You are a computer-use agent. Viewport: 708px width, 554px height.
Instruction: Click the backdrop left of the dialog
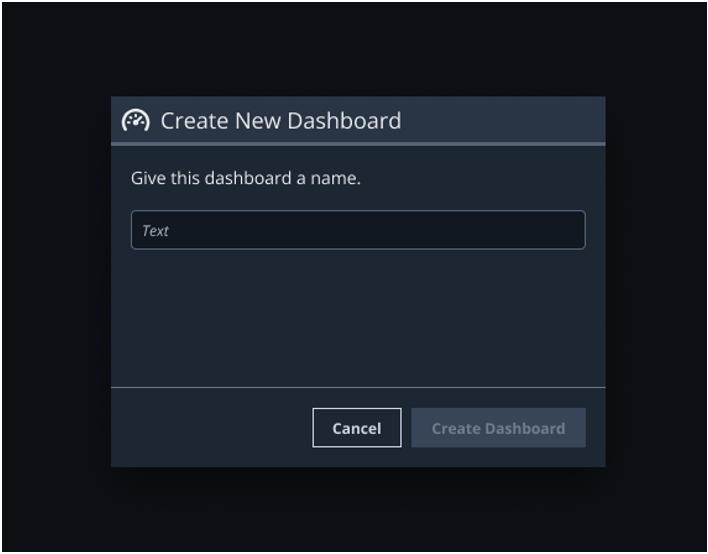coord(55,280)
